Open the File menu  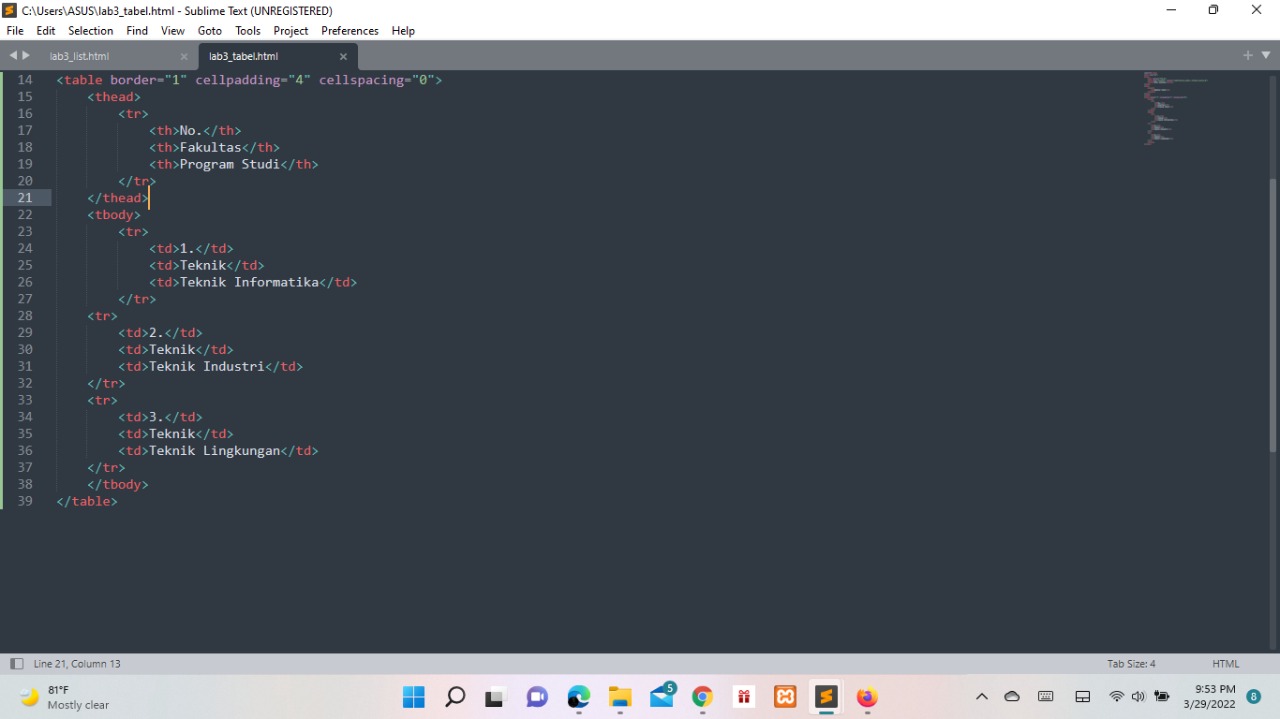point(15,31)
